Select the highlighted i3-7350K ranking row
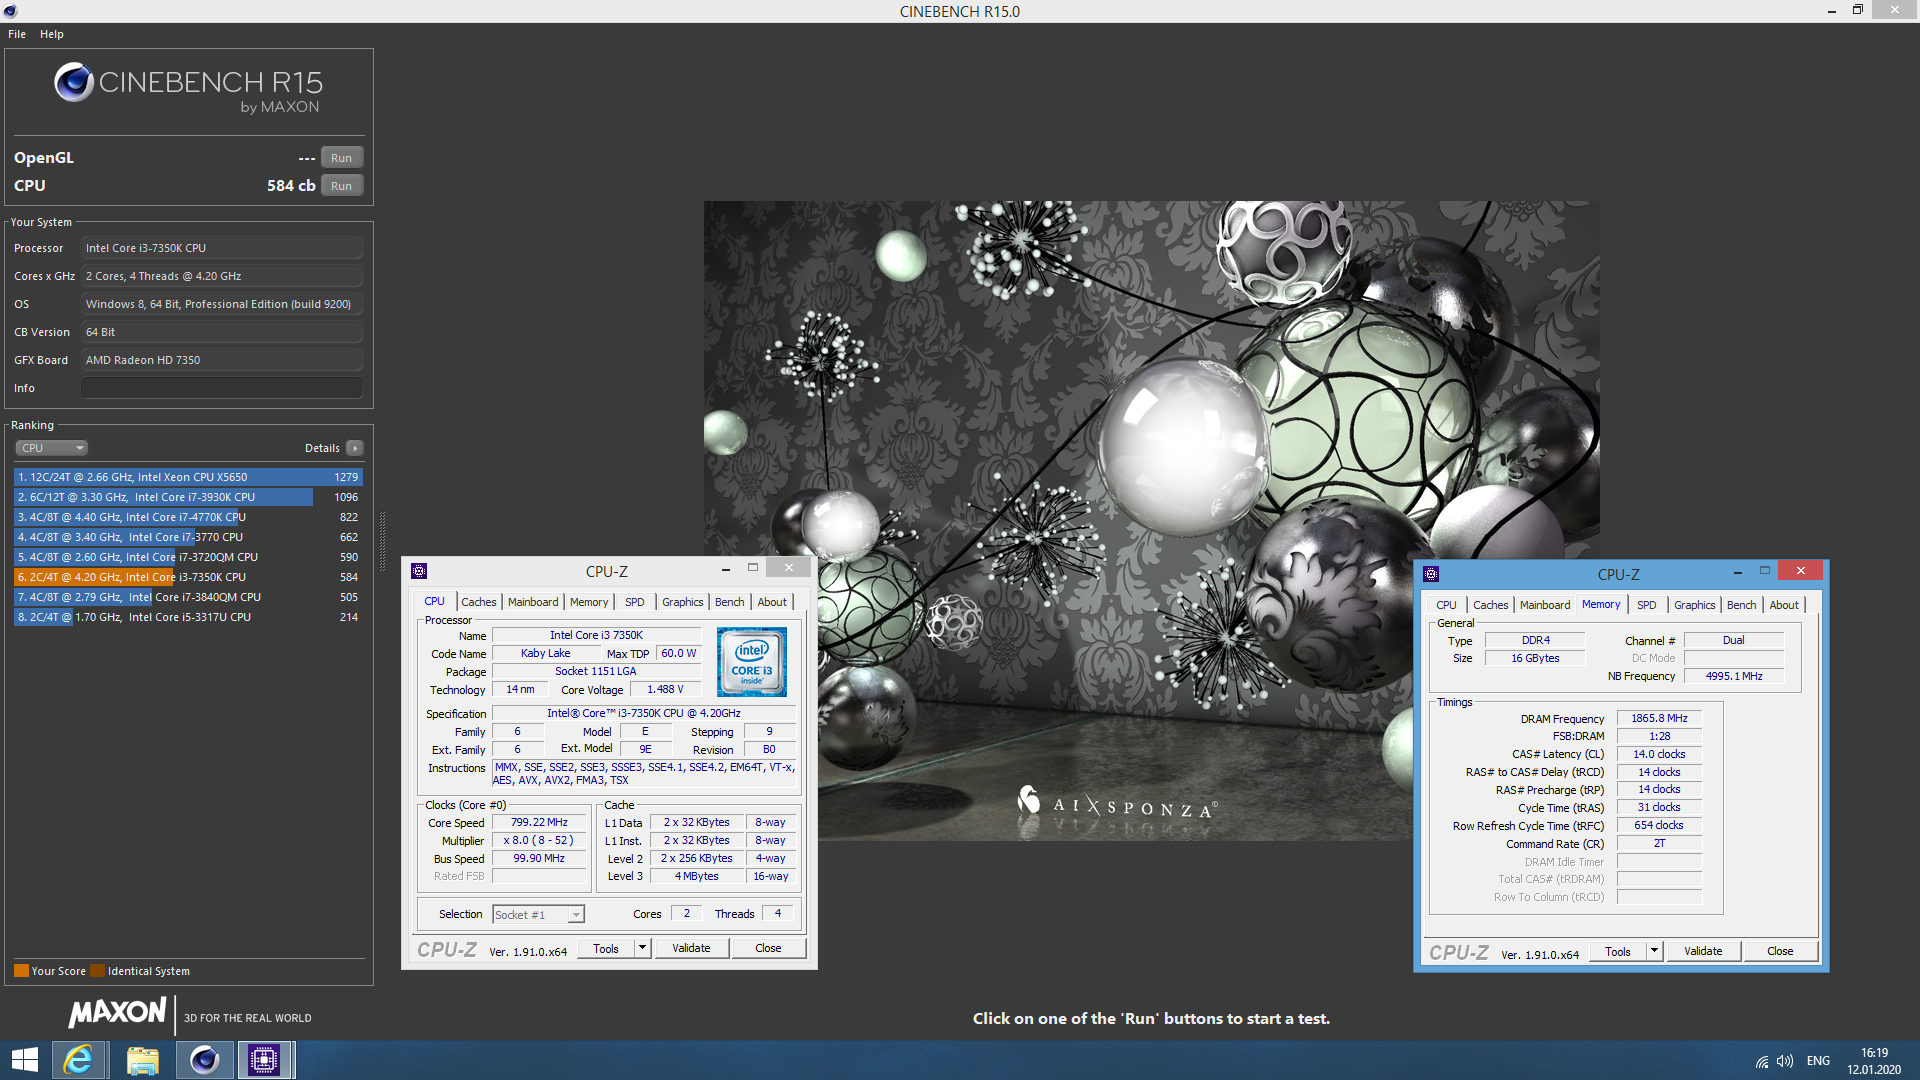This screenshot has height=1080, width=1920. (188, 577)
